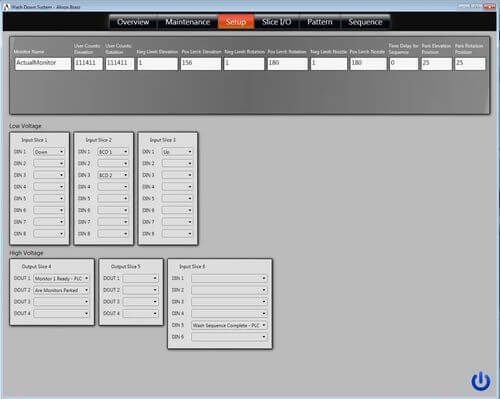The width and height of the screenshot is (500, 399).
Task: Open the Pattern tab
Action: pos(320,22)
